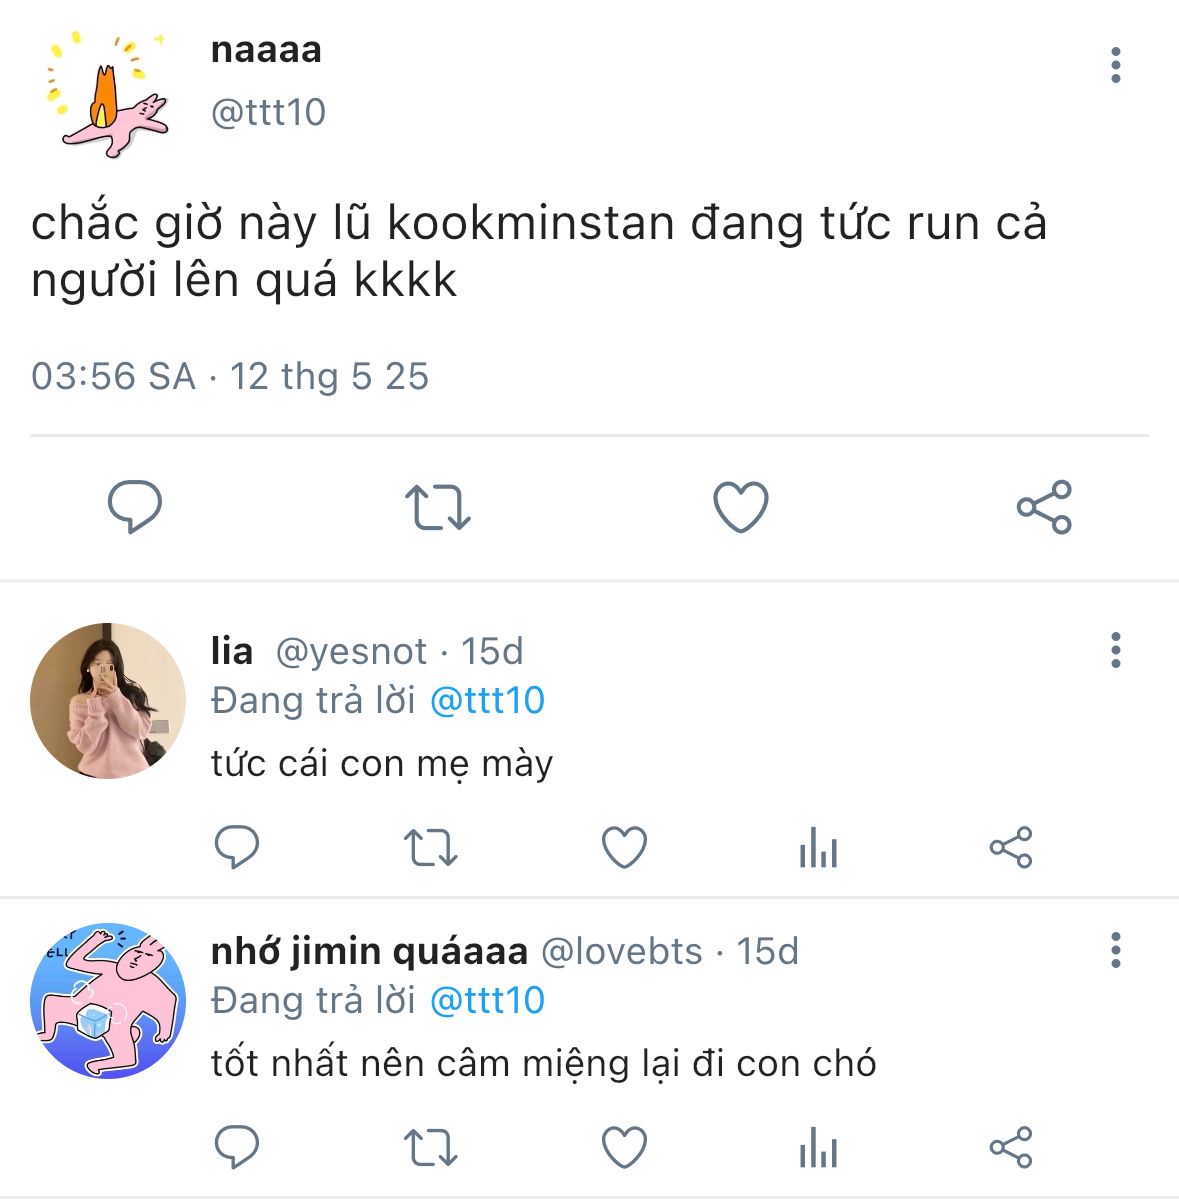Screen dimensions: 1179x1199
Task: Reply to lia's comment
Action: 237,848
